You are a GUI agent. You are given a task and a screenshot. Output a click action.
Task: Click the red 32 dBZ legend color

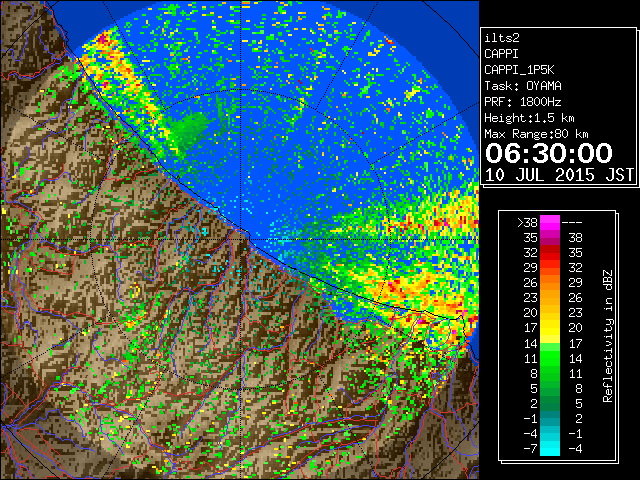coord(550,253)
